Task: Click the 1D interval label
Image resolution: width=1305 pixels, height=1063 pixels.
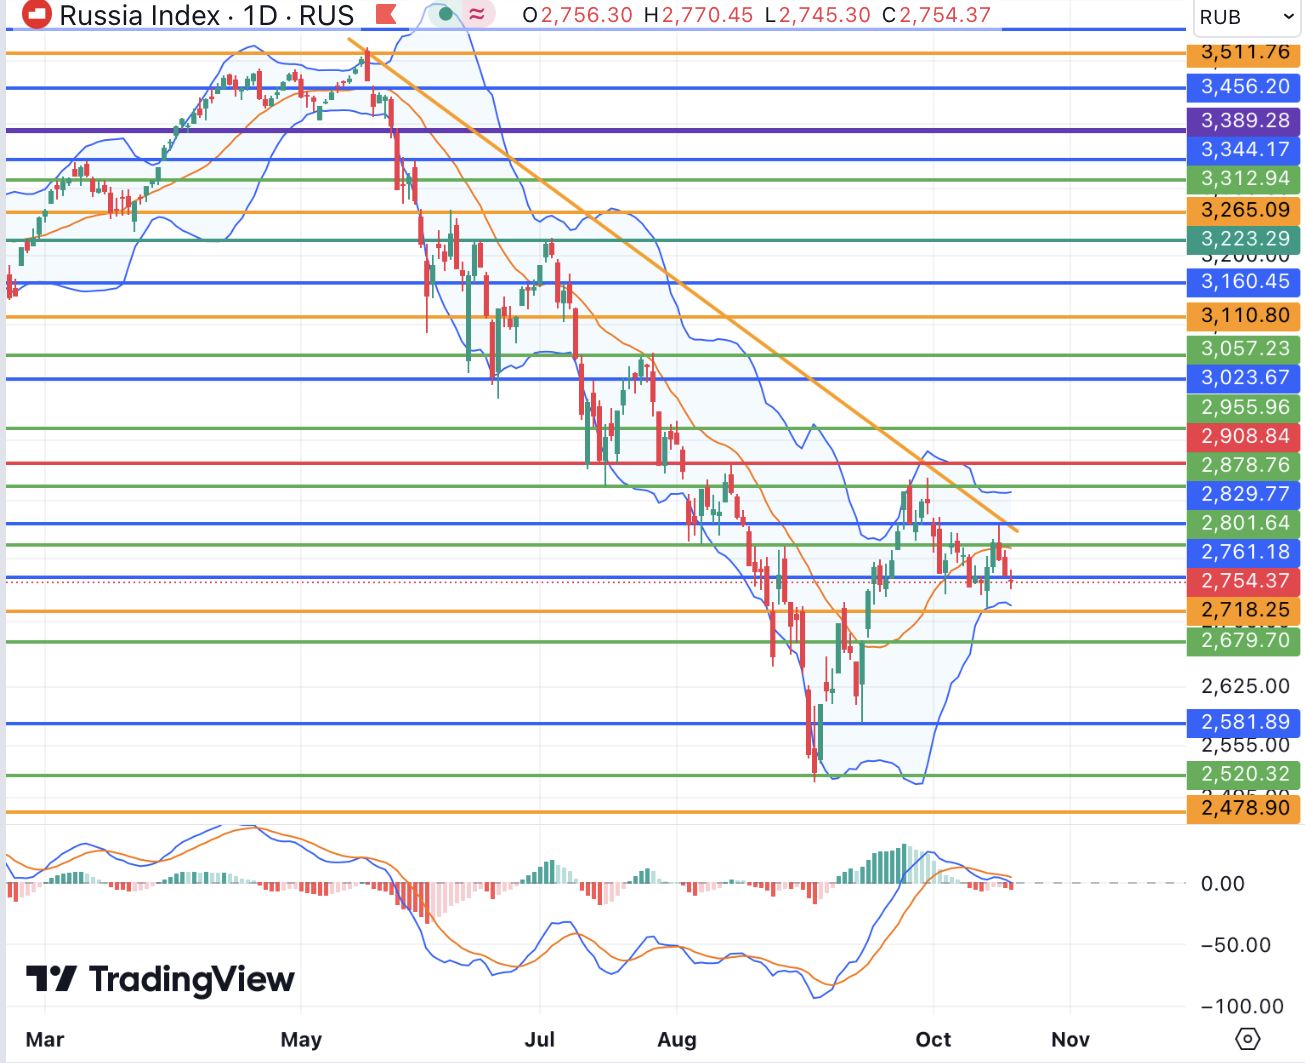Action: coord(261,15)
